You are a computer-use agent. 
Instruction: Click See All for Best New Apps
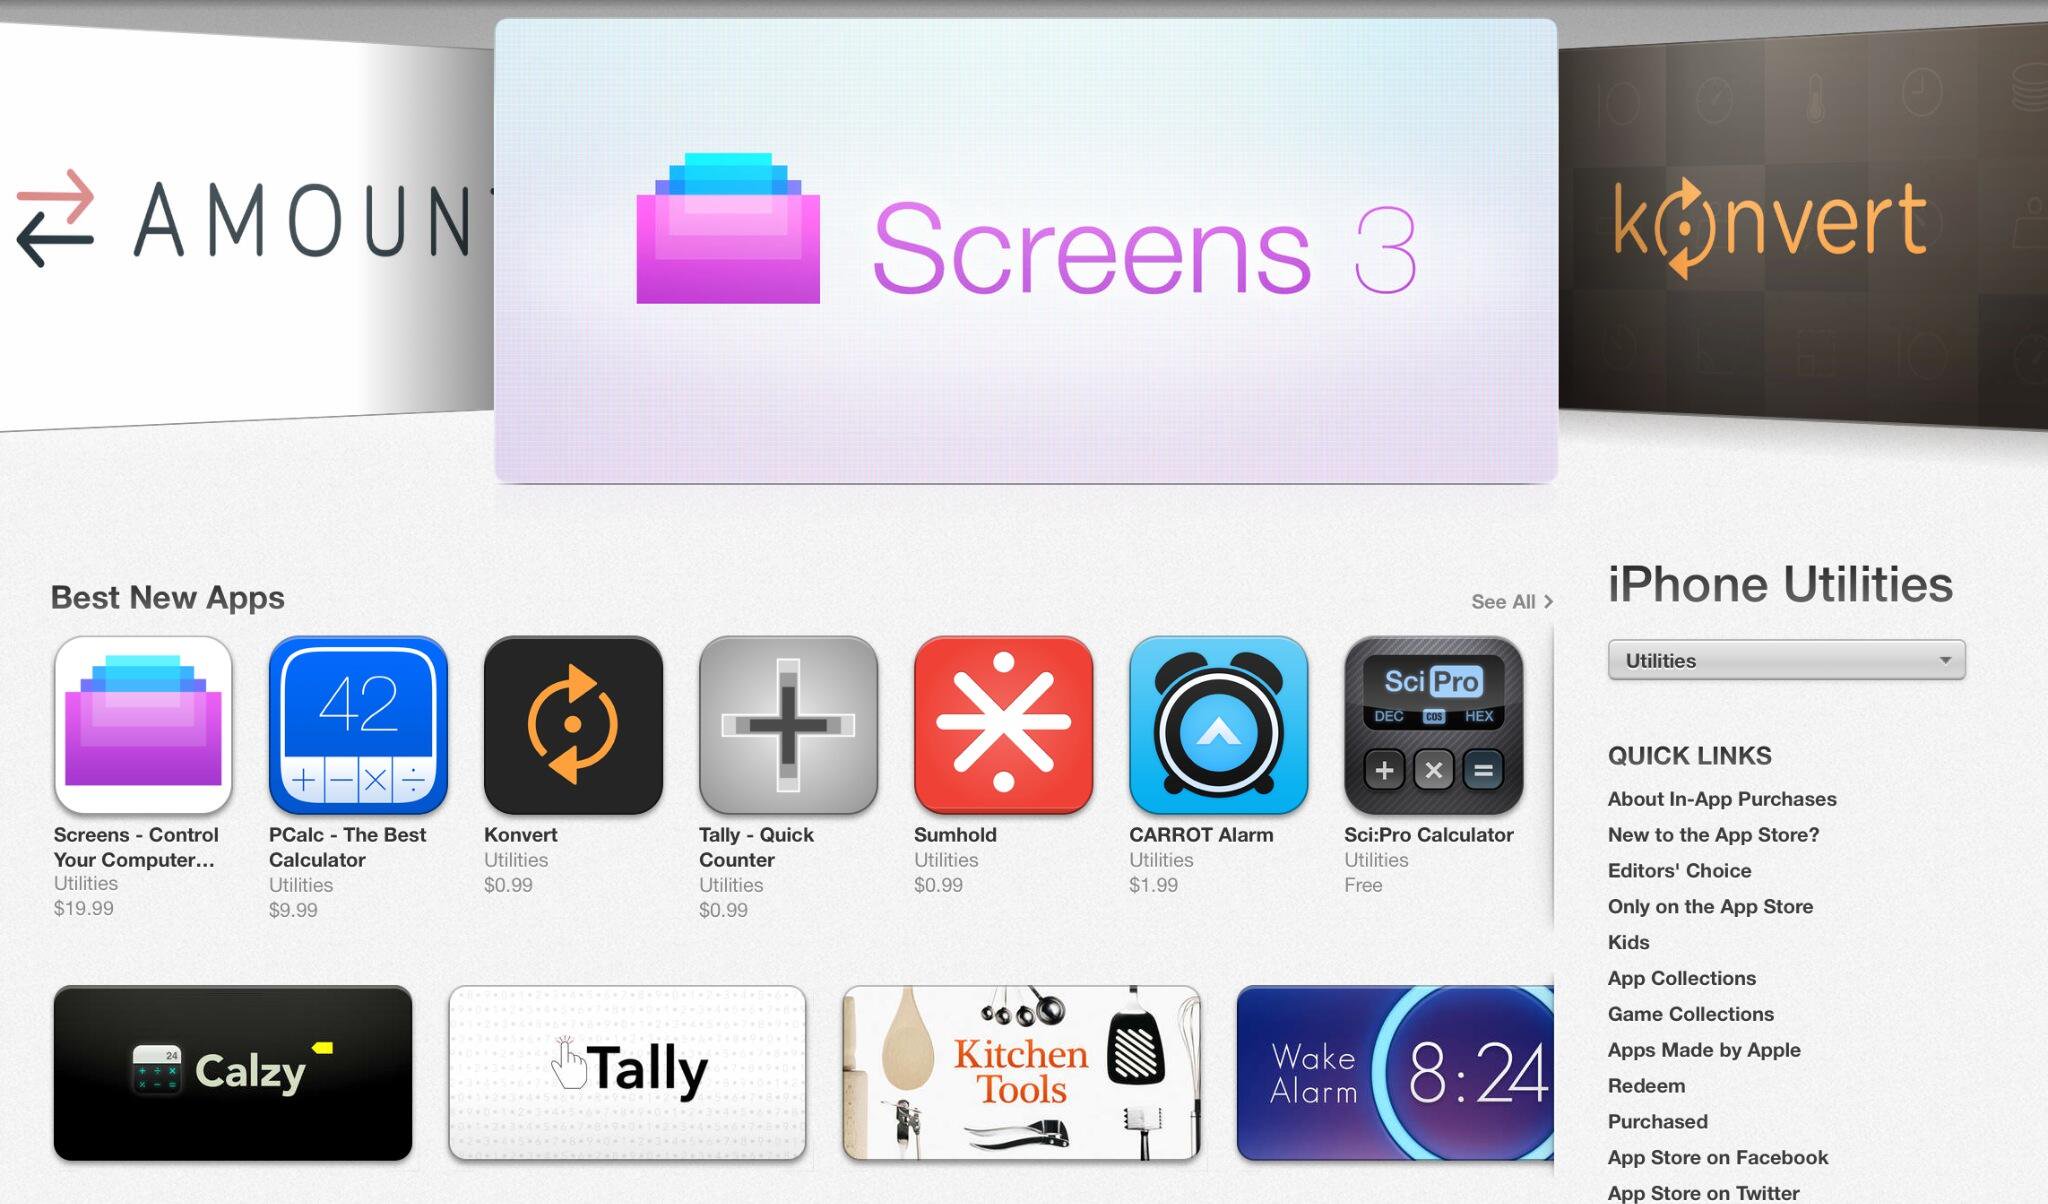1503,601
